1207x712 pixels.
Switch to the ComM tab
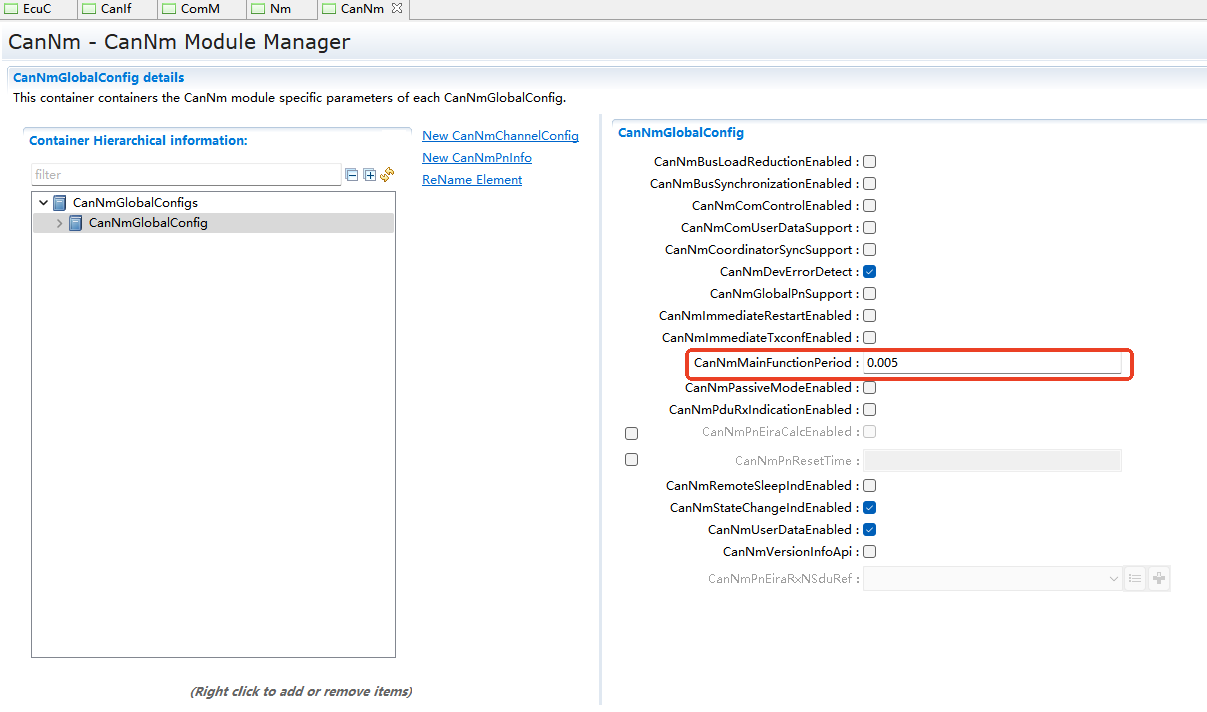coord(200,9)
